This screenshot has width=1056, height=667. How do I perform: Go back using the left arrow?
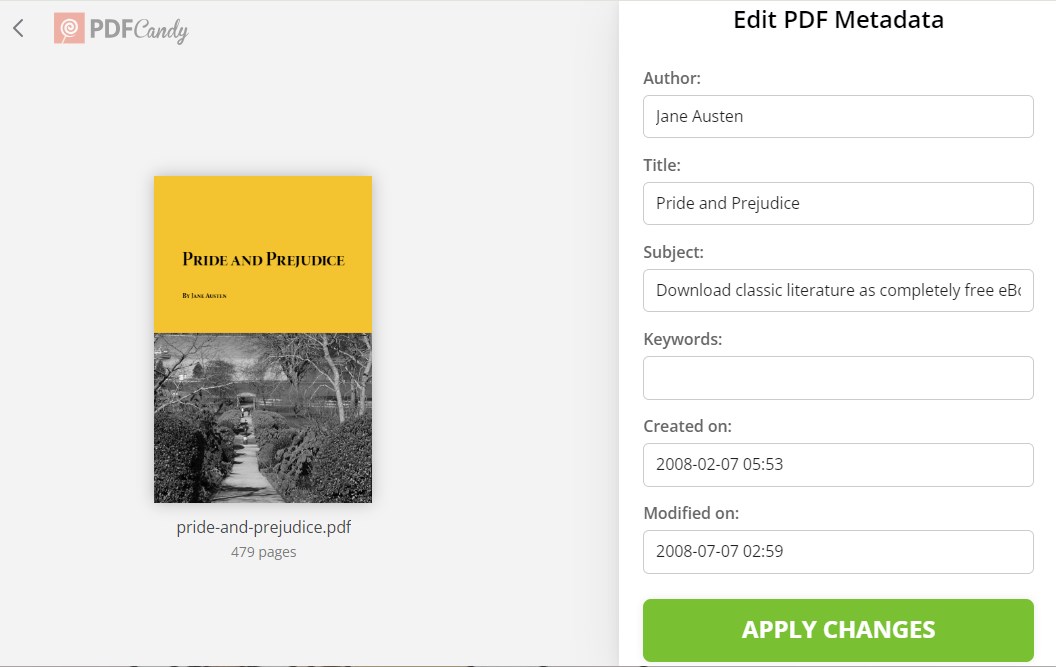pyautogui.click(x=18, y=28)
